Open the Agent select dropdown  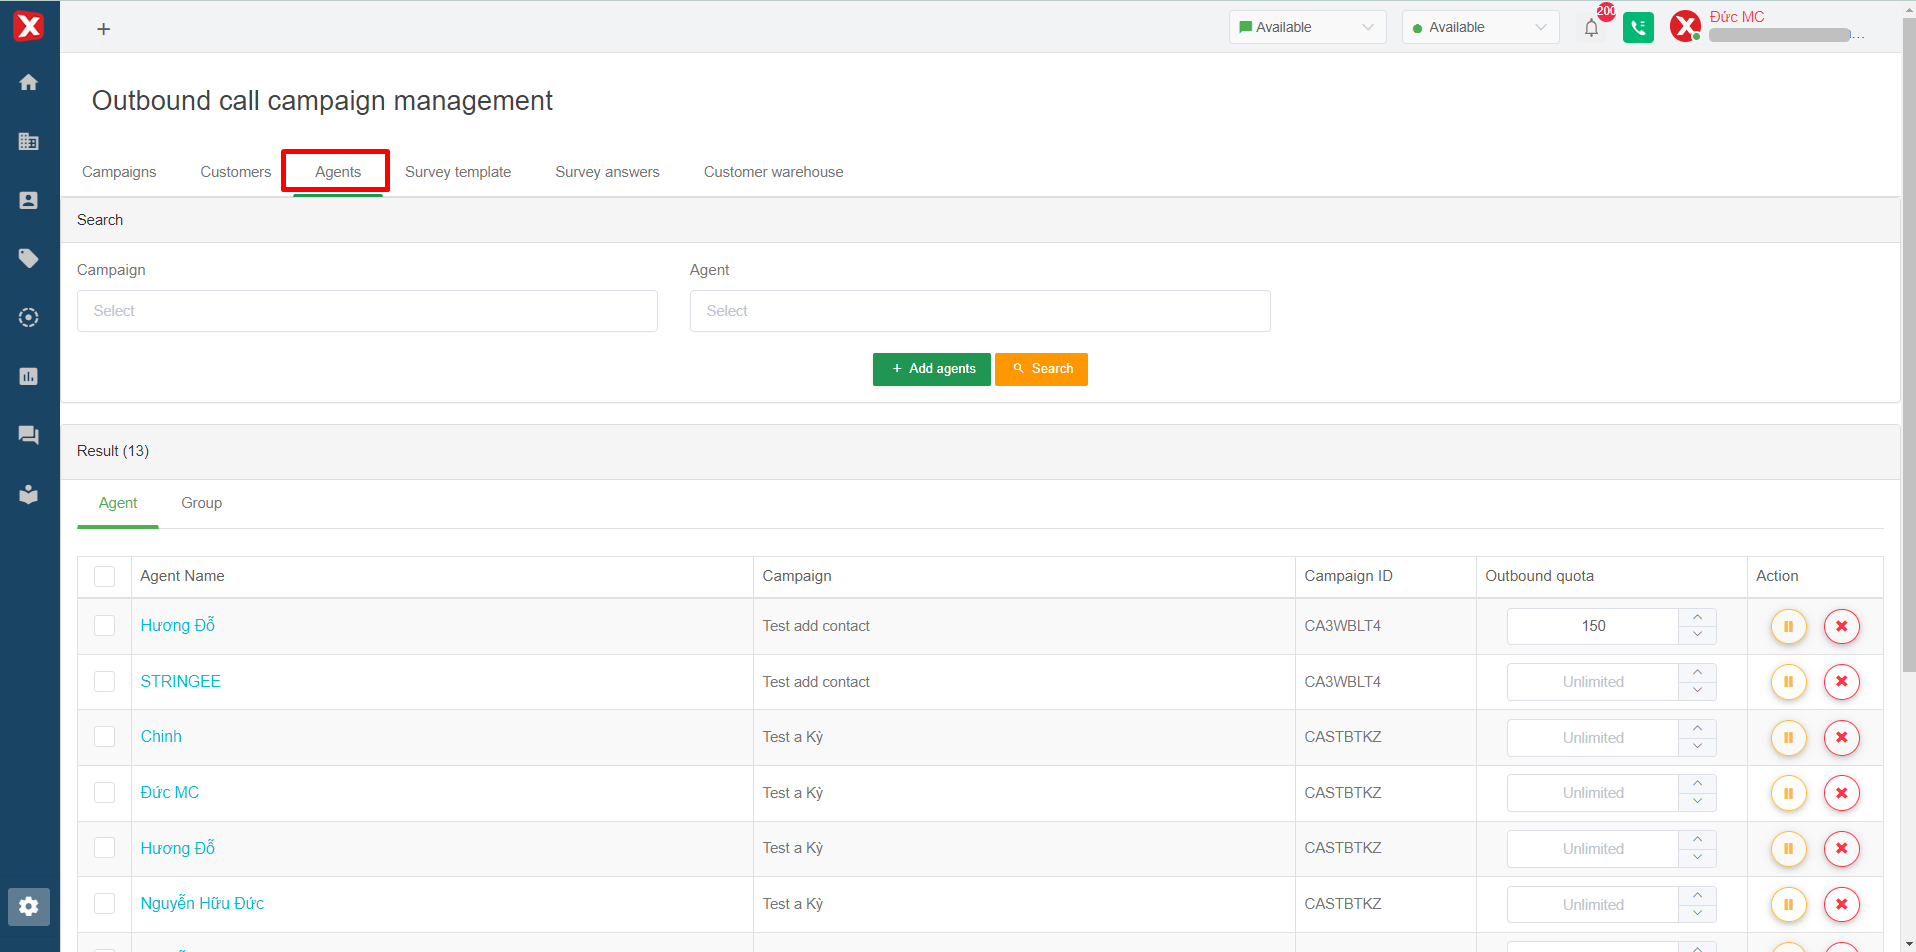tap(979, 311)
